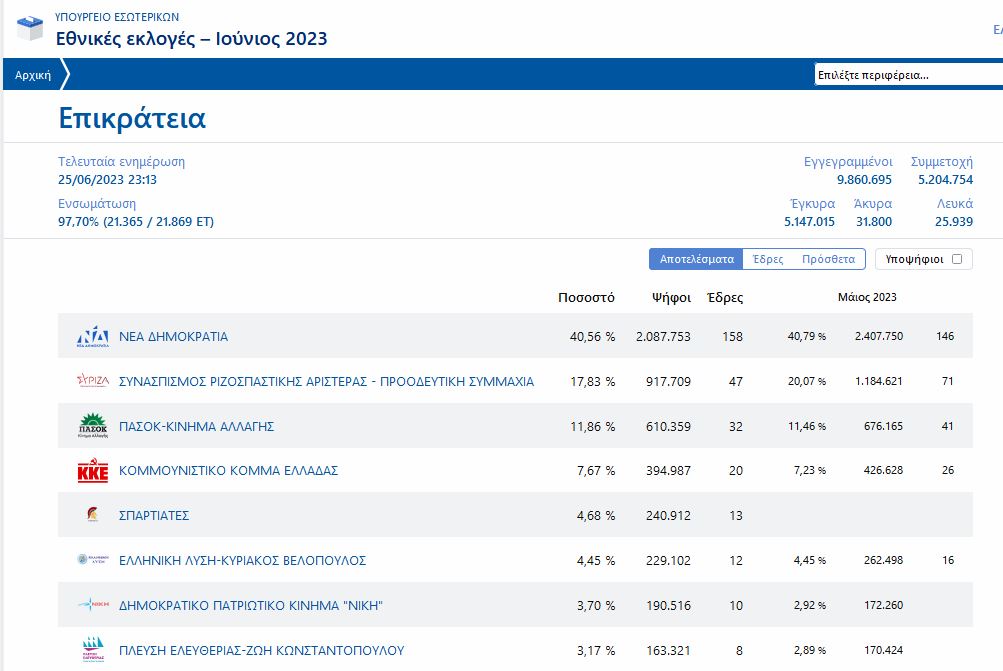Enable the Υποψήφιοι checkbox

click(957, 259)
